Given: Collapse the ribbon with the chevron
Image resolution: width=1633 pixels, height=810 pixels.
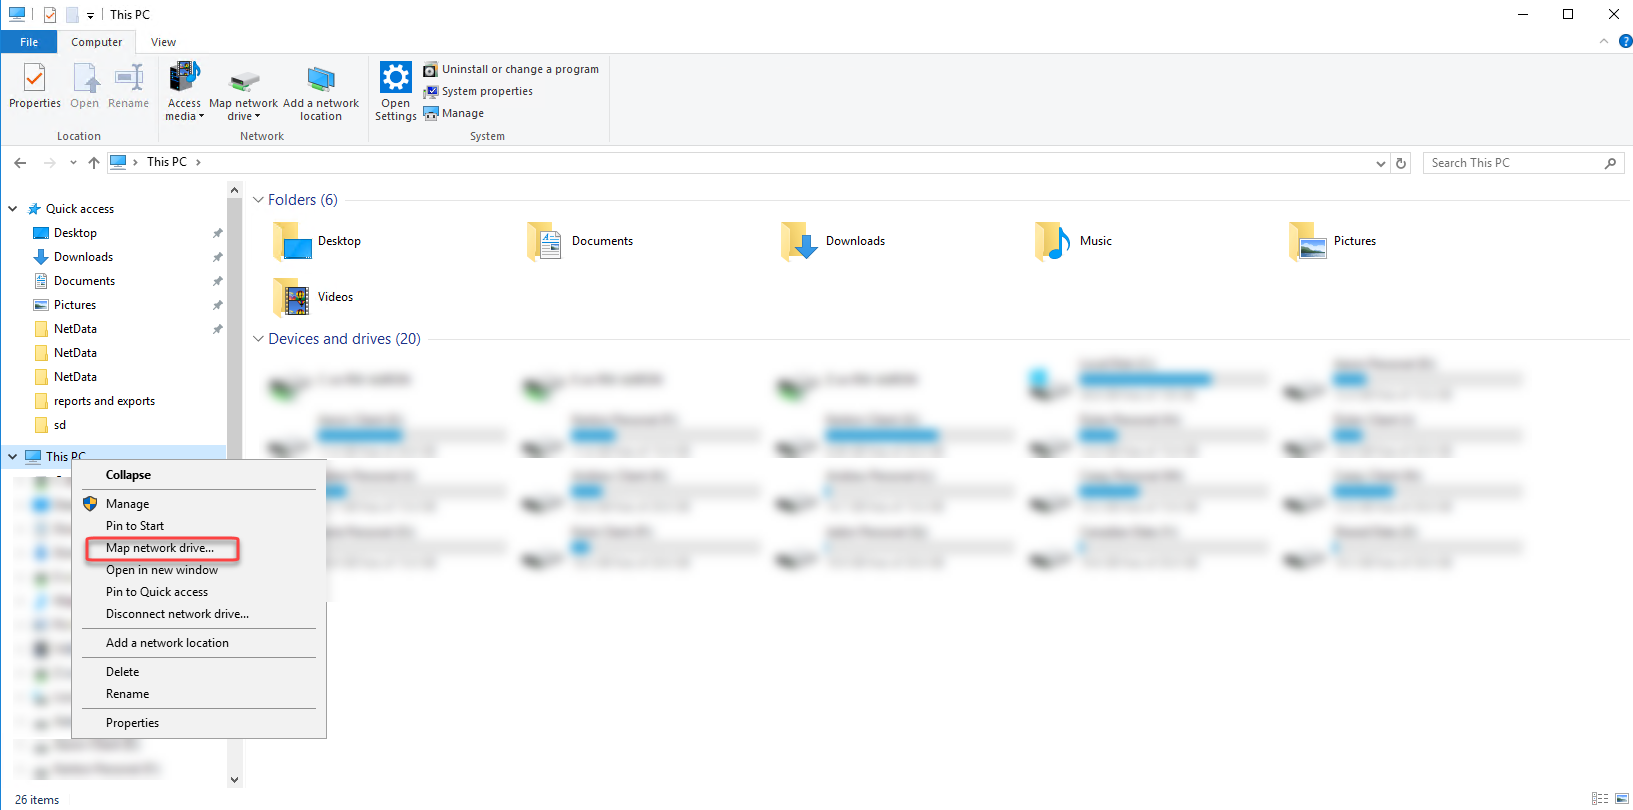Looking at the screenshot, I should tap(1604, 41).
